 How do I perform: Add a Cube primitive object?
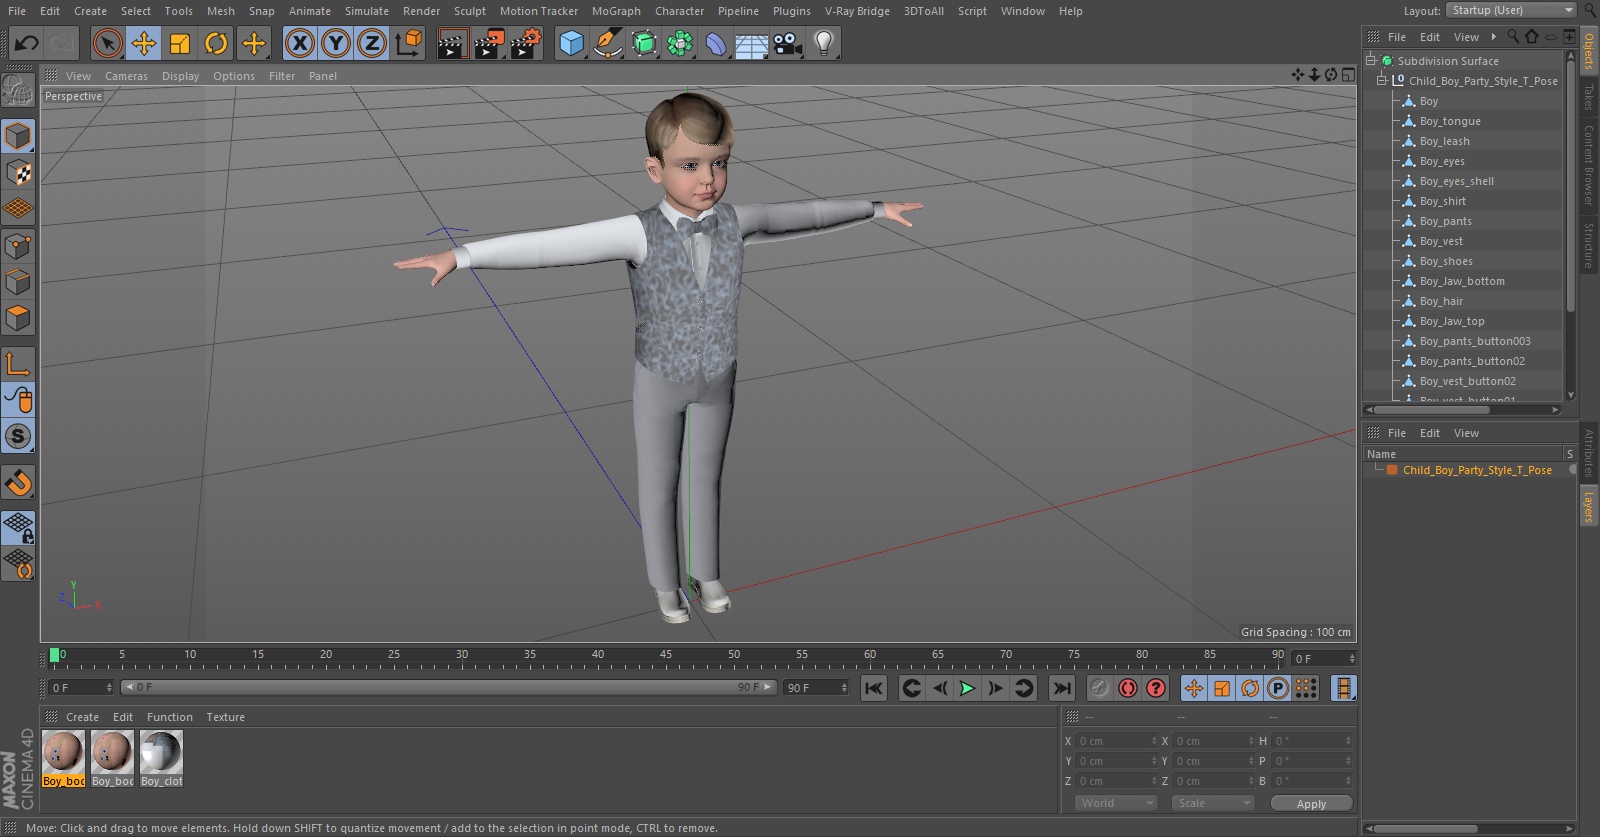pos(571,43)
